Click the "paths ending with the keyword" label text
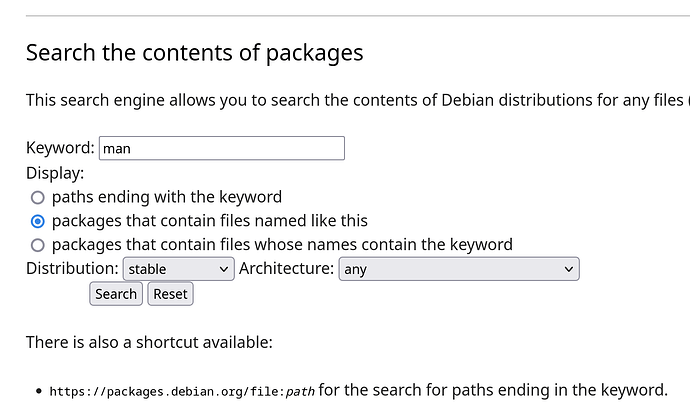 click(167, 197)
